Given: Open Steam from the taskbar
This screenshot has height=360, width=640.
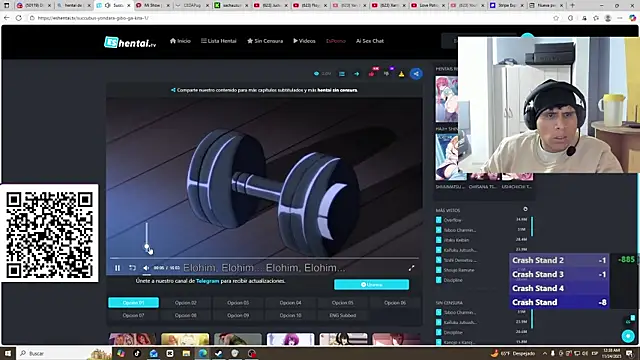Looking at the screenshot, I should [219, 353].
